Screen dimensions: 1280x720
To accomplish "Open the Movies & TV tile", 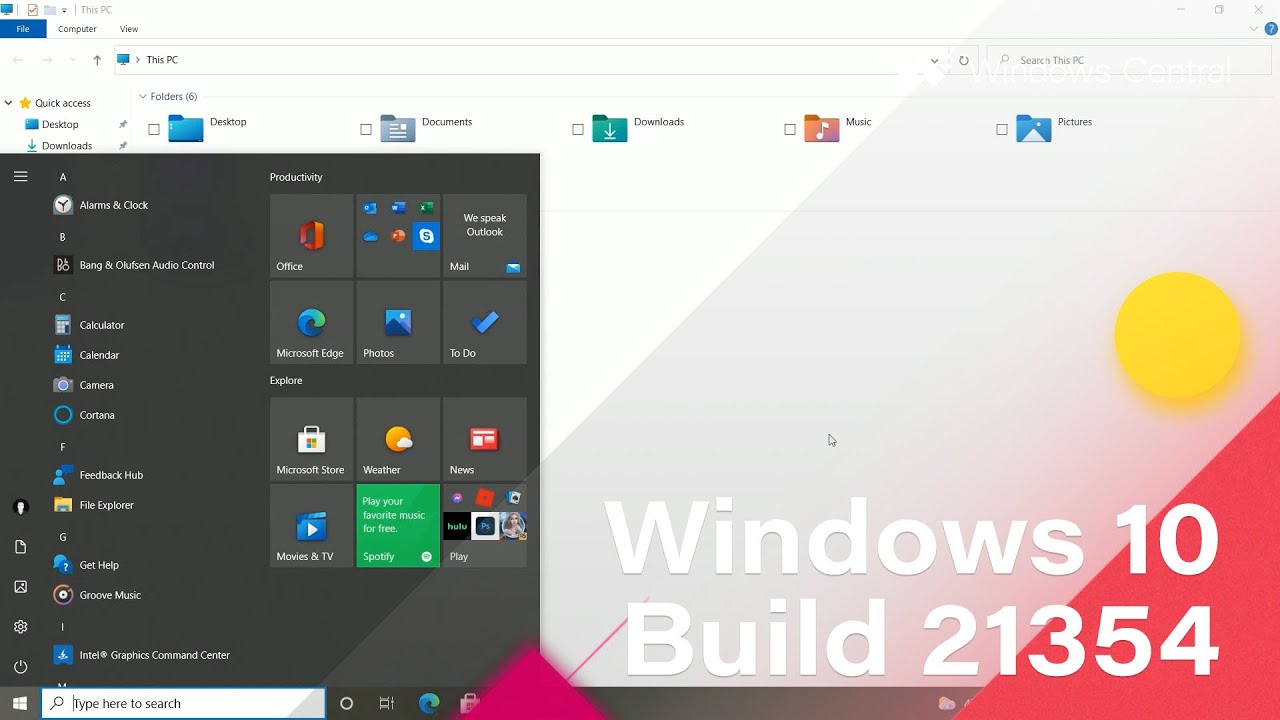I will click(311, 526).
